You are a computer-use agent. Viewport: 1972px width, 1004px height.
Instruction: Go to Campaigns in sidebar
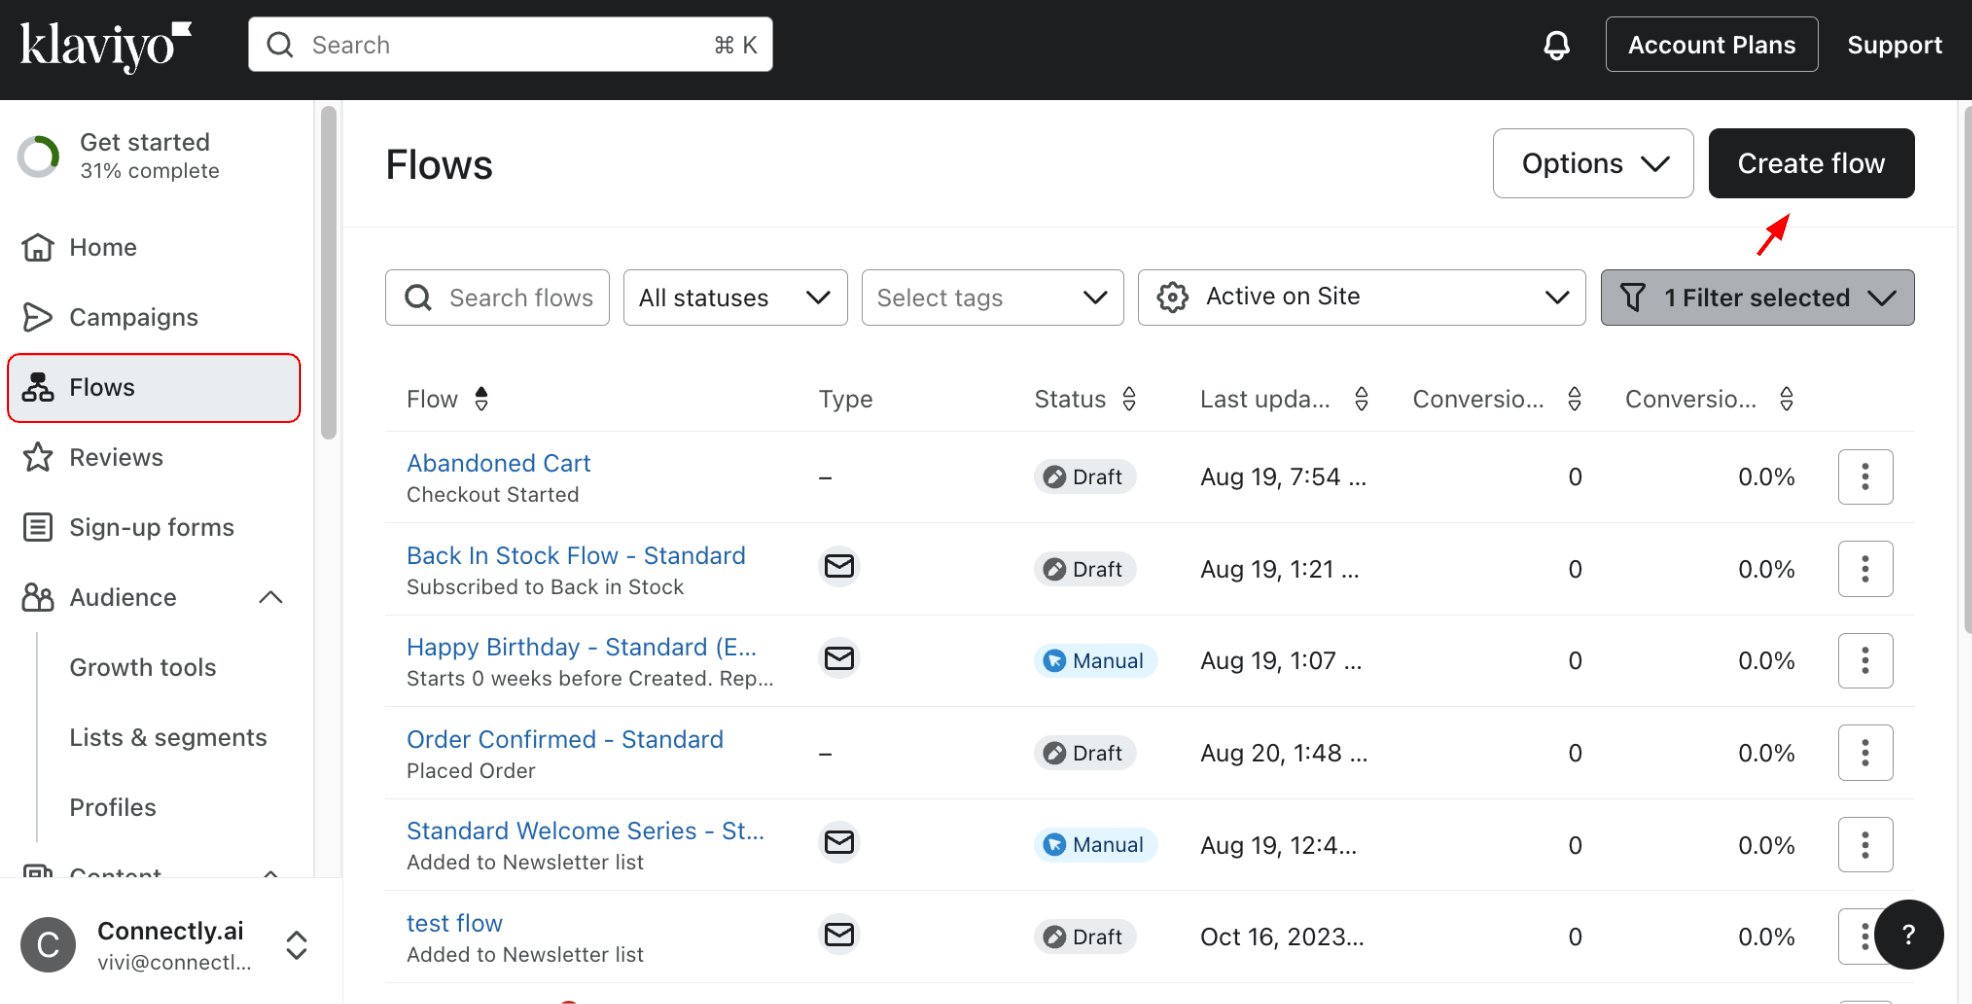pyautogui.click(x=154, y=317)
